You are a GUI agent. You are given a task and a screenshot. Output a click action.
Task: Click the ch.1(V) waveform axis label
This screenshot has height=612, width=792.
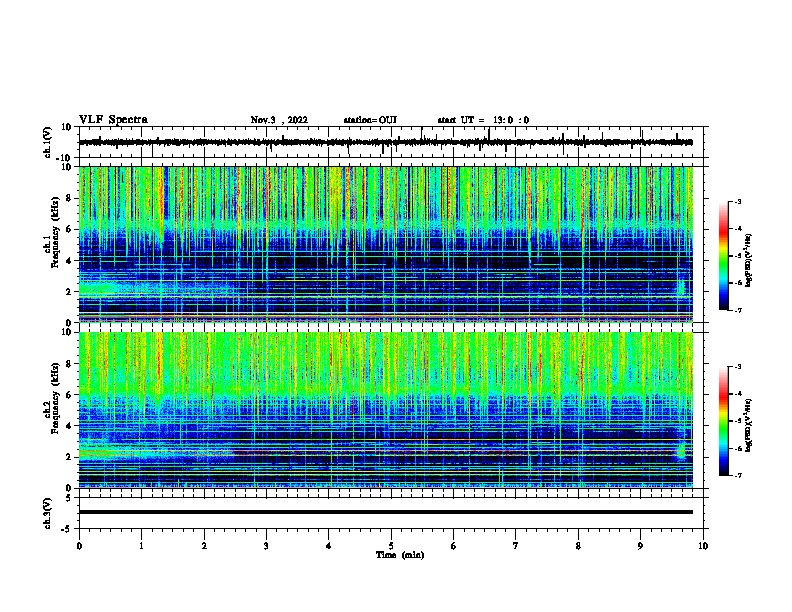48,142
